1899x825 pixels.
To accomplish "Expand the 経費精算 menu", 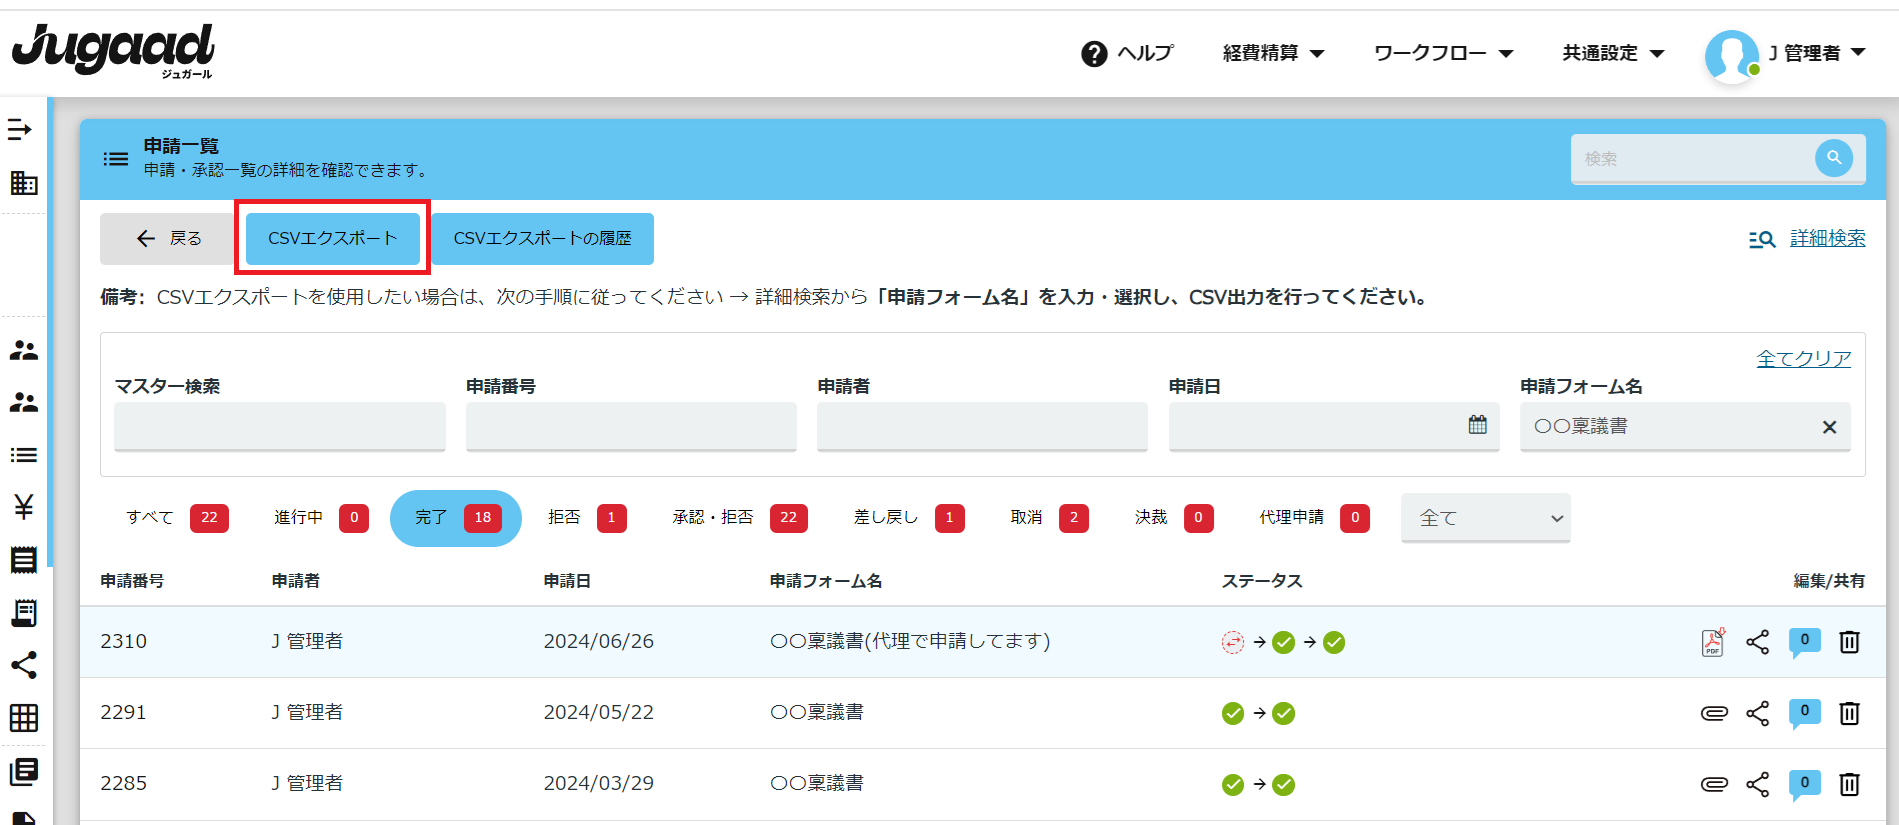I will [1273, 53].
